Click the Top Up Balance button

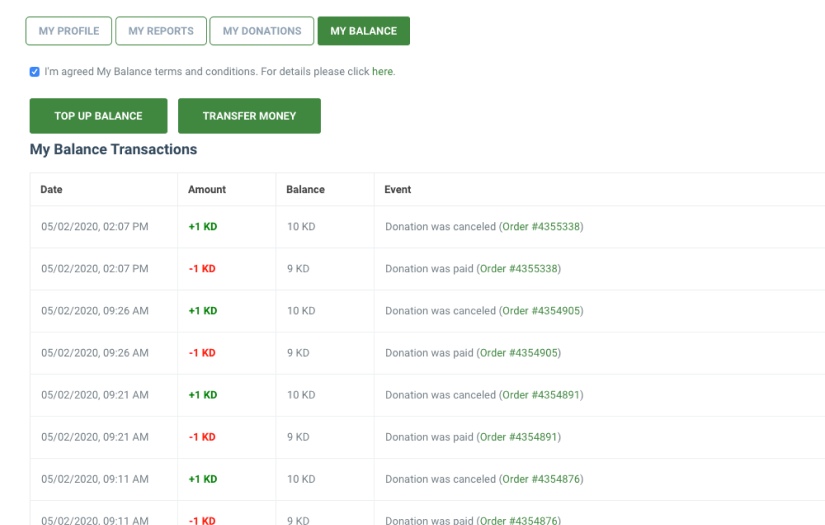98,116
